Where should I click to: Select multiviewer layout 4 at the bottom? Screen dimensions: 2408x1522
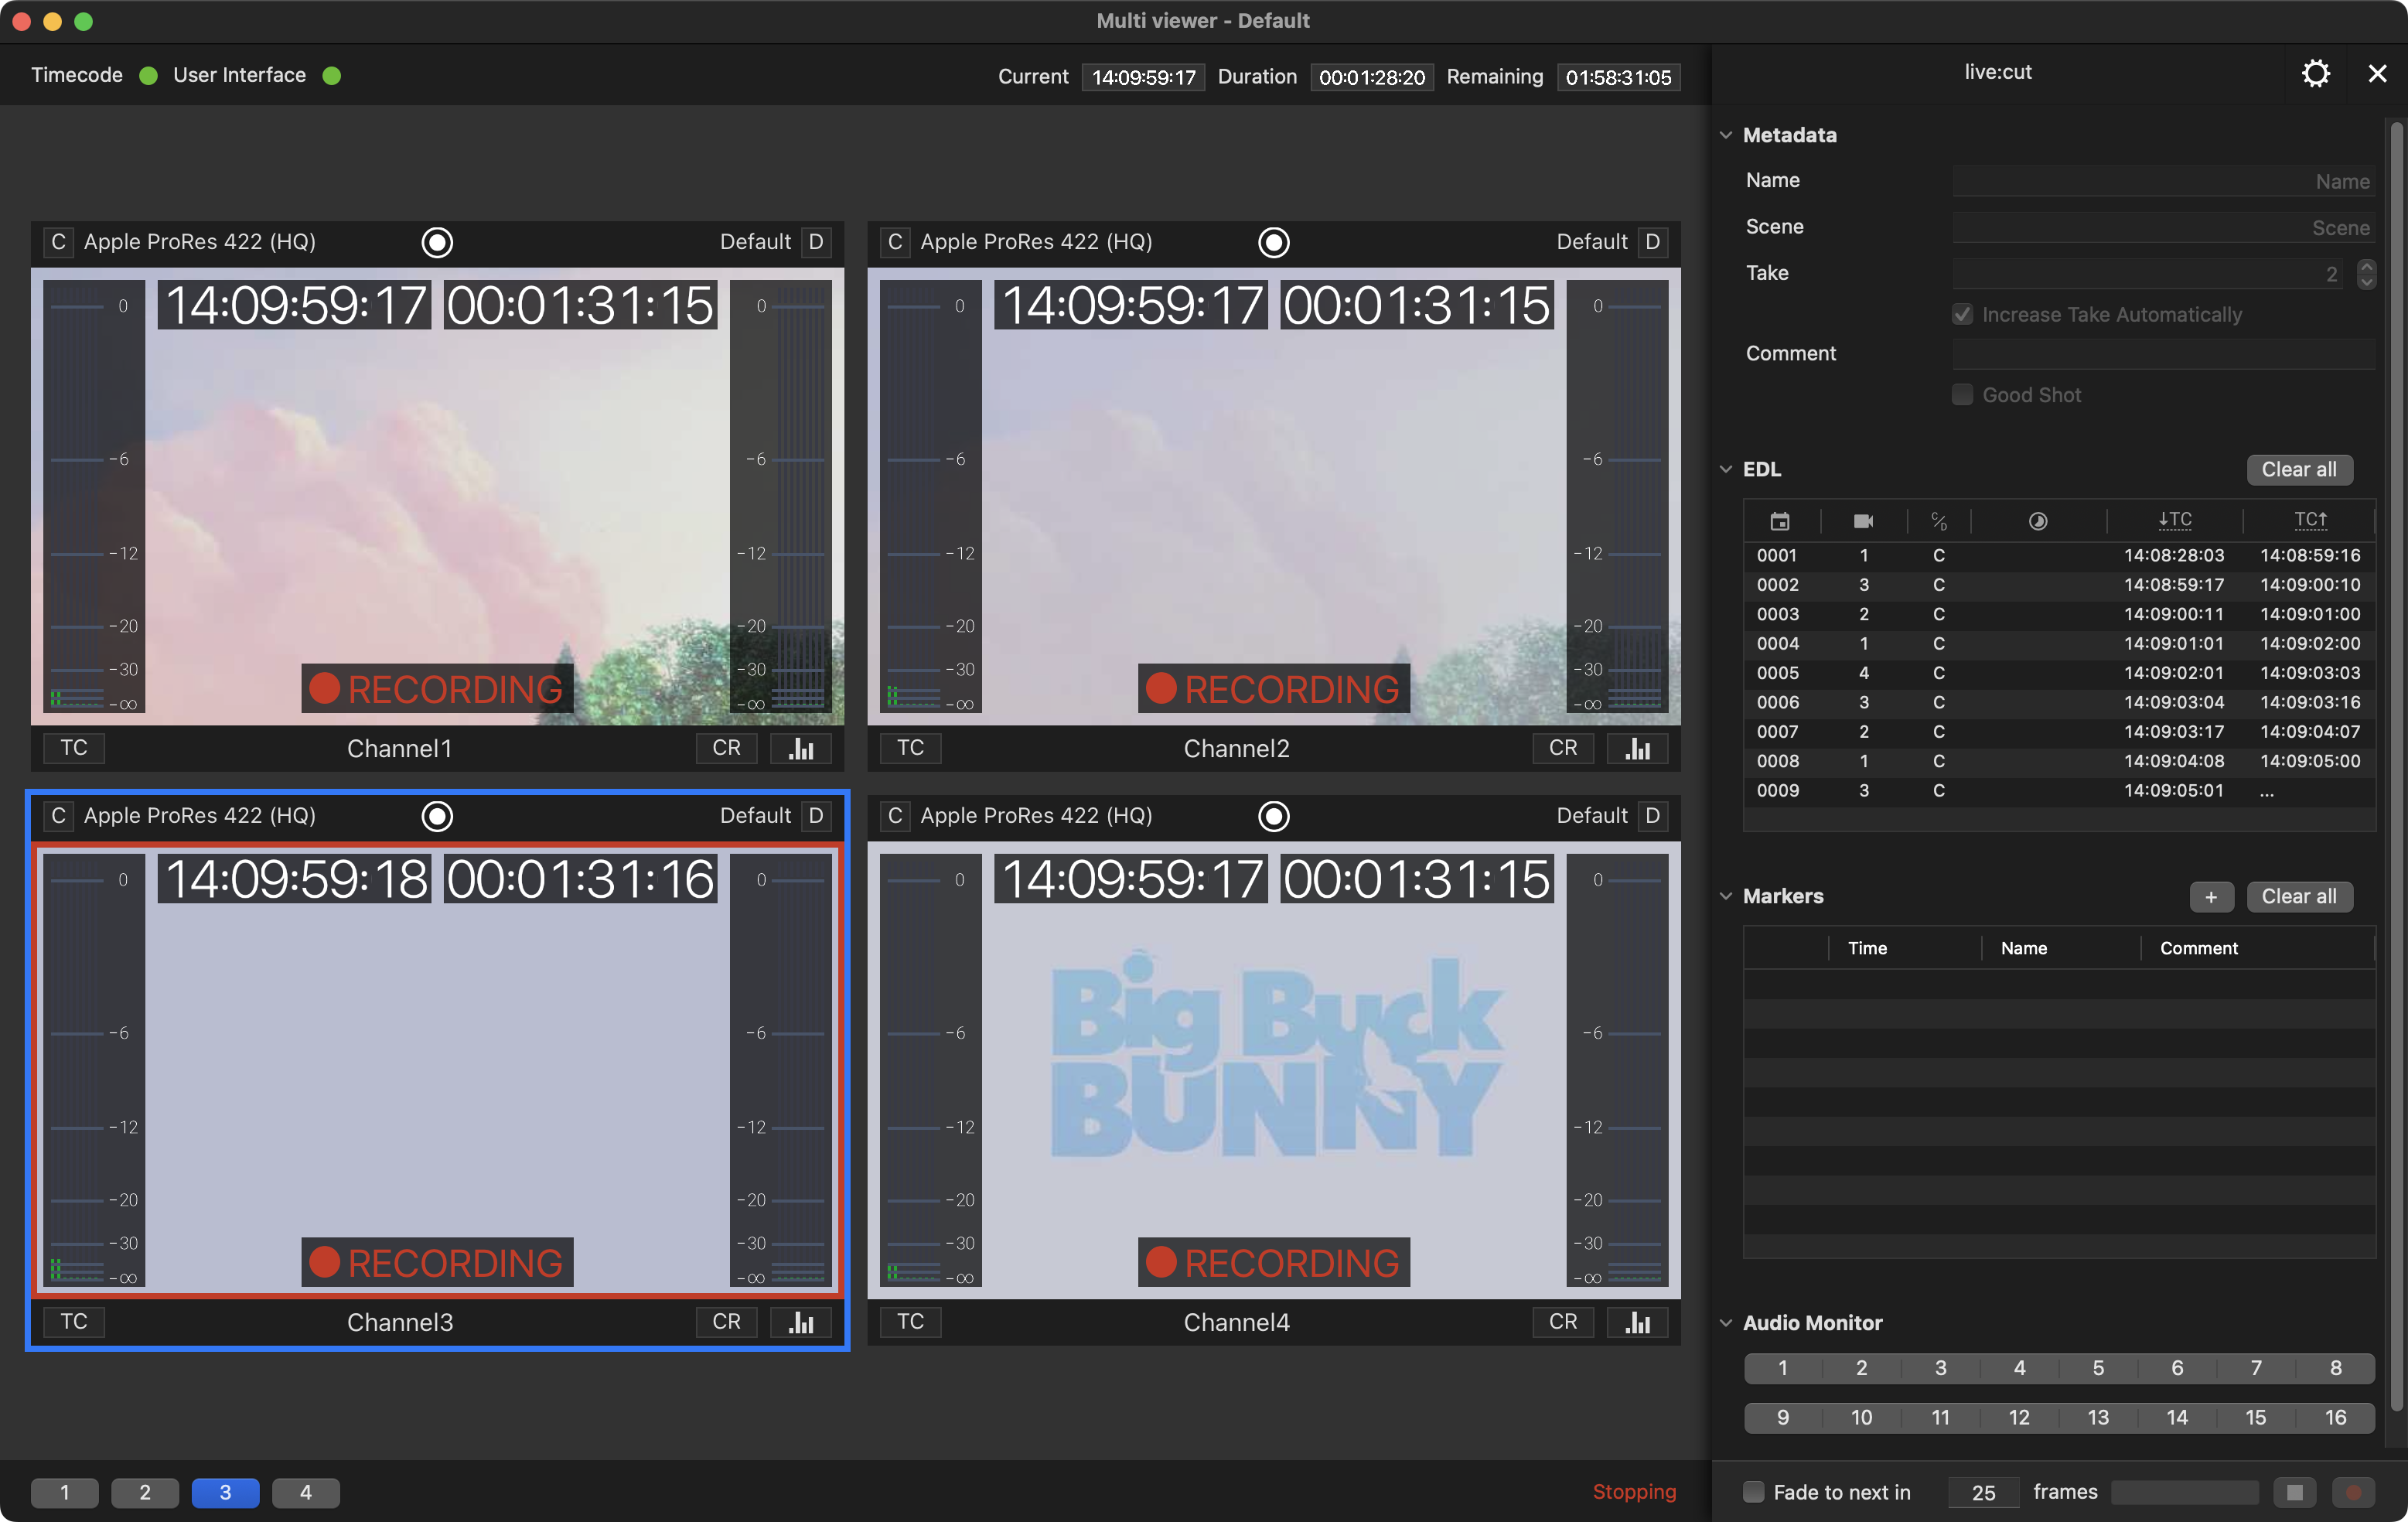click(306, 1492)
